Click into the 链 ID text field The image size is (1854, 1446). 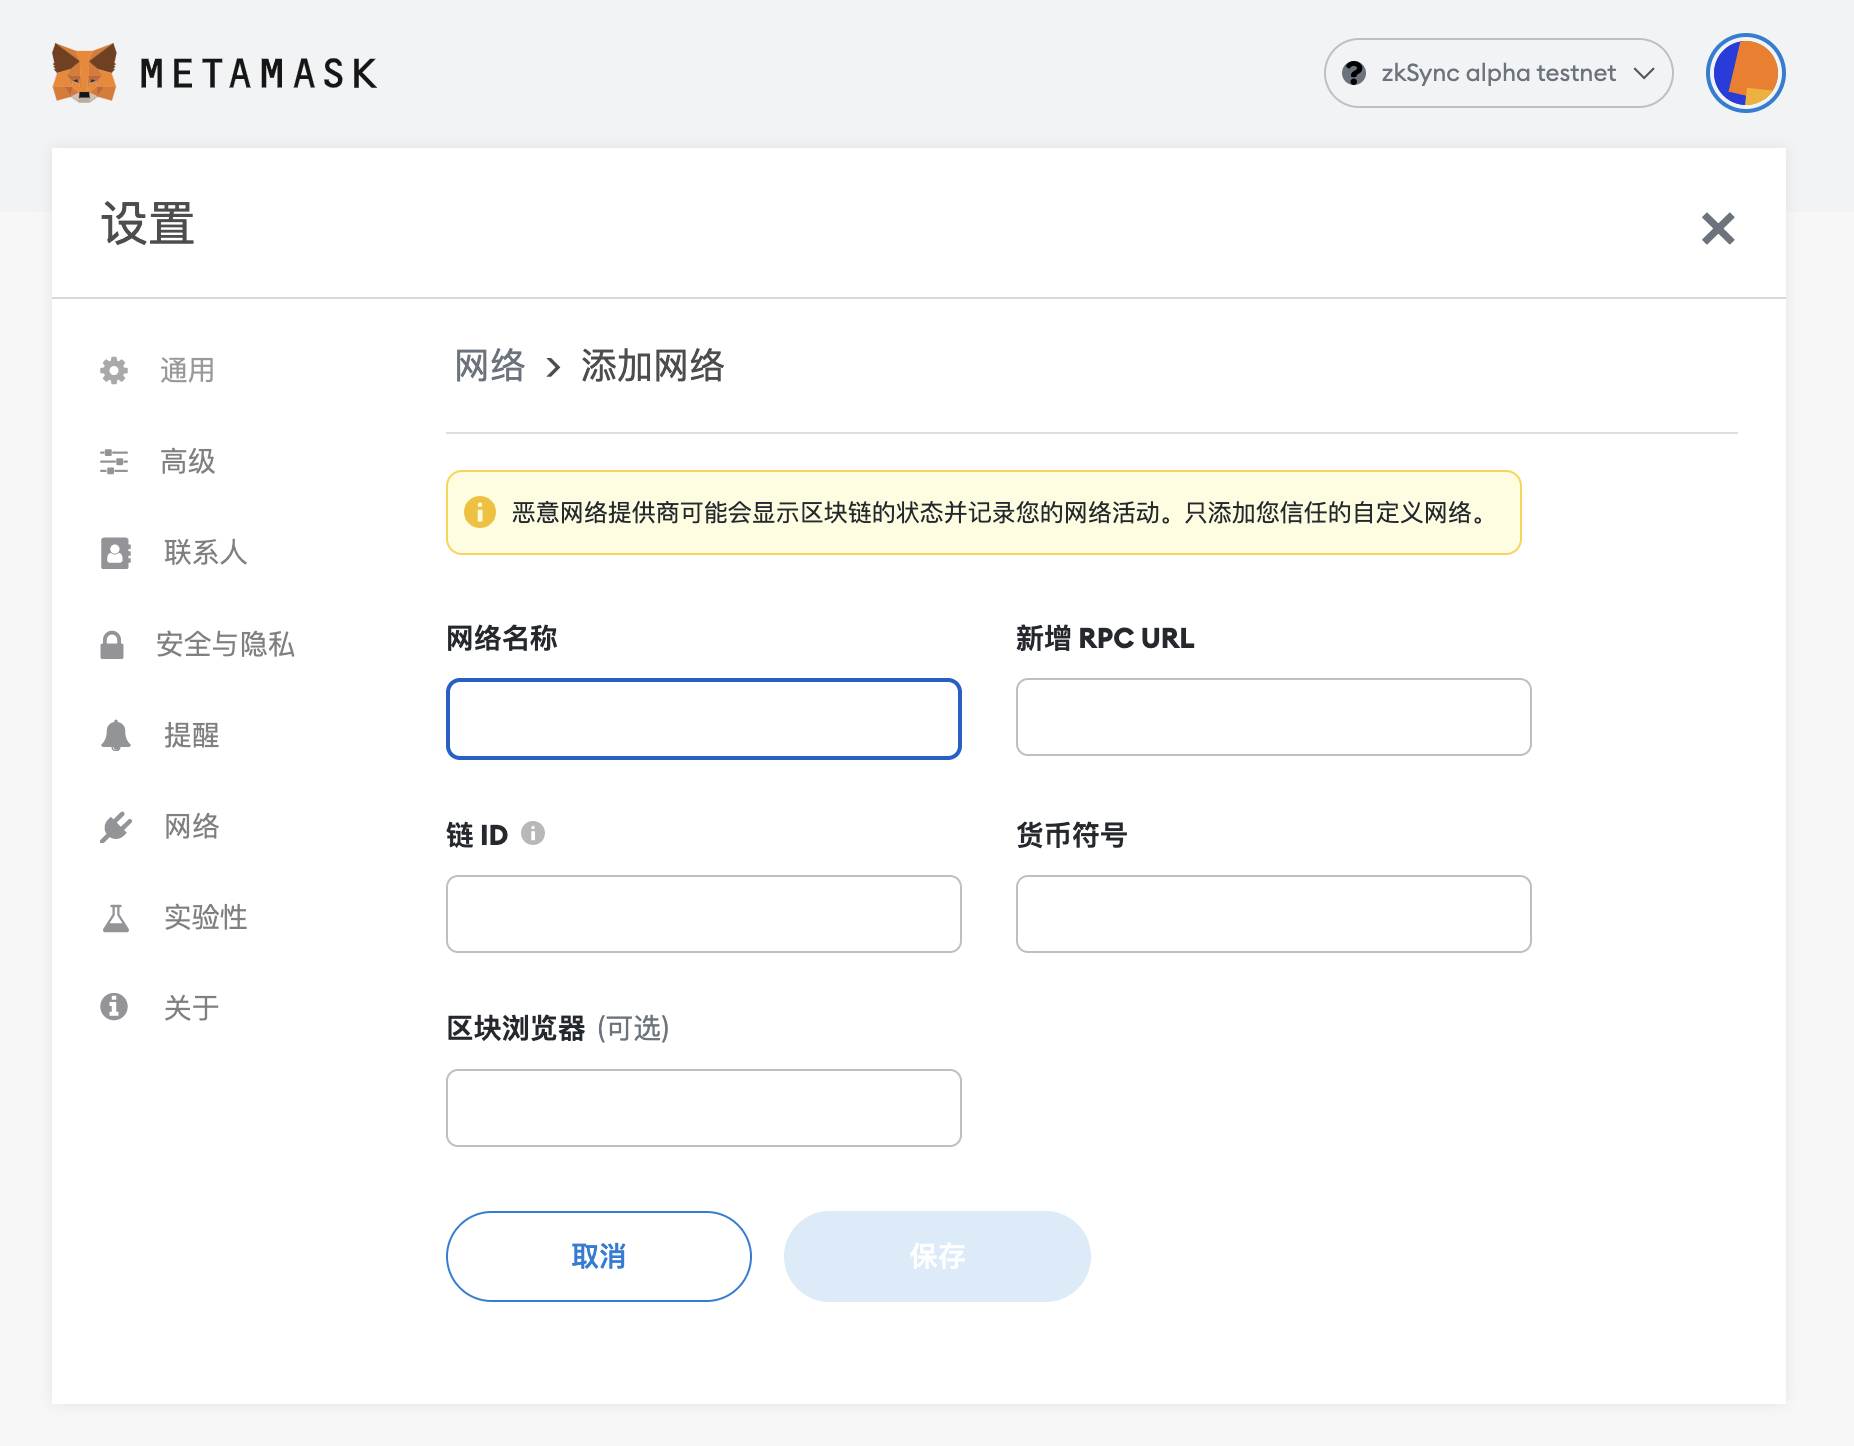tap(703, 914)
